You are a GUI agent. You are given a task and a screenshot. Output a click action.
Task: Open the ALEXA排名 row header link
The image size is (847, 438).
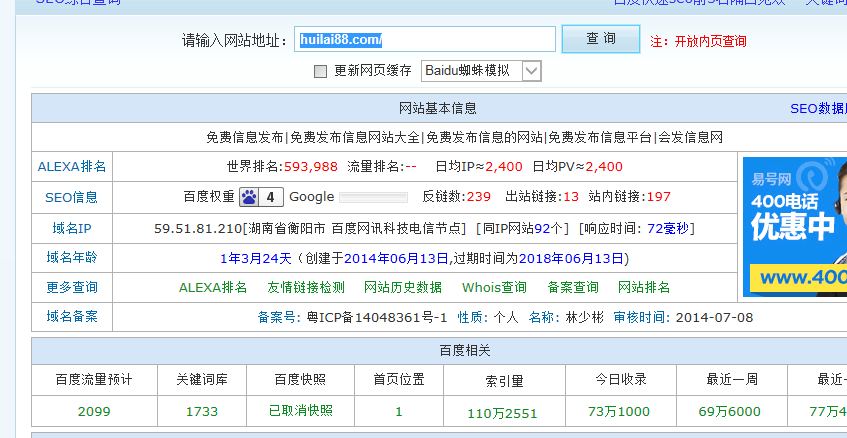pos(72,166)
